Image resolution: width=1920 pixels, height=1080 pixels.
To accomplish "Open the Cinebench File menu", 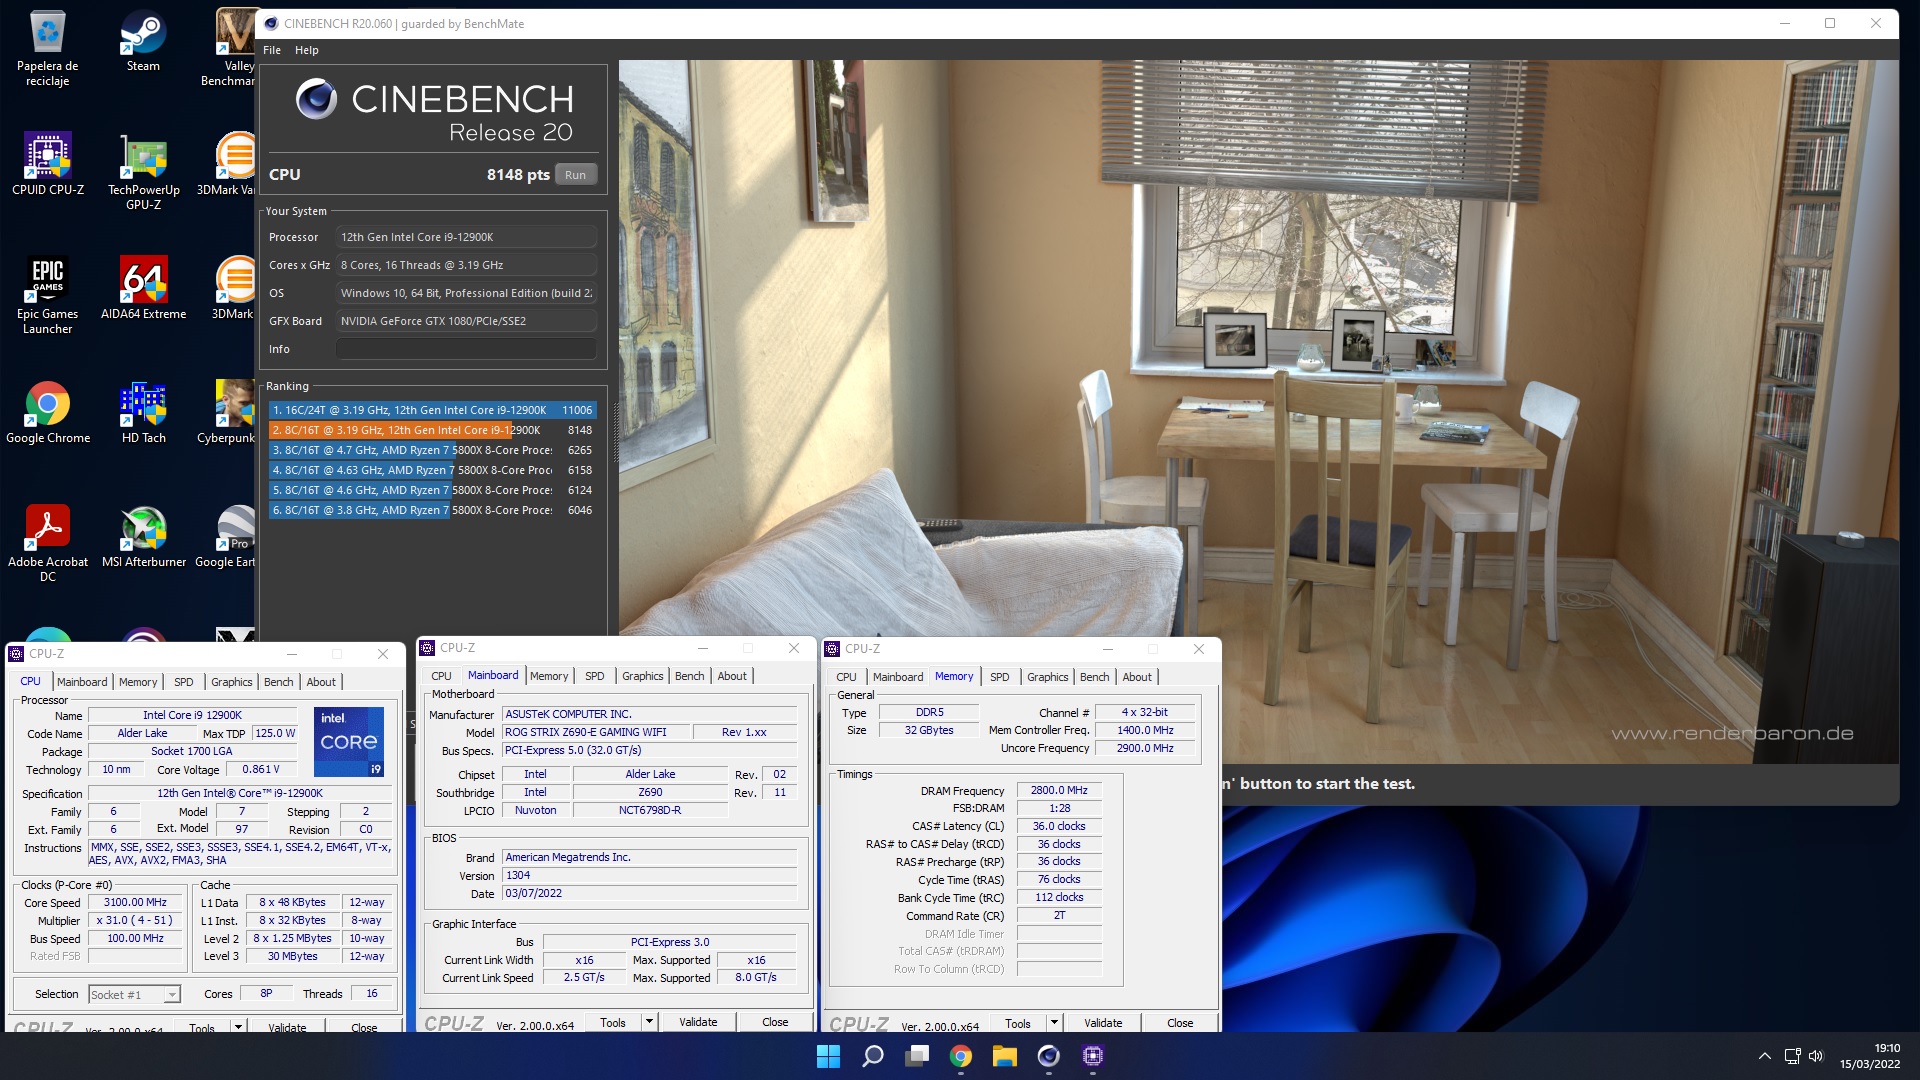I will click(x=272, y=50).
